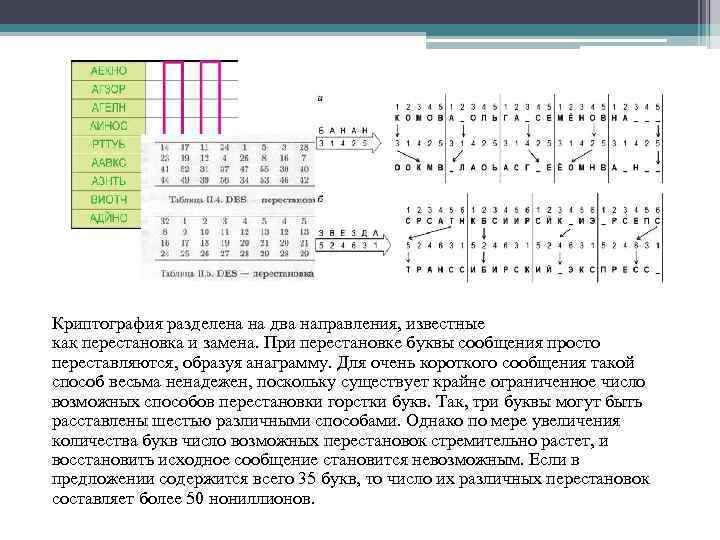Click the plaintext row 'КОМОВА_ОЛЬГА_СЕМЁНОВНА'

pyautogui.click(x=527, y=118)
